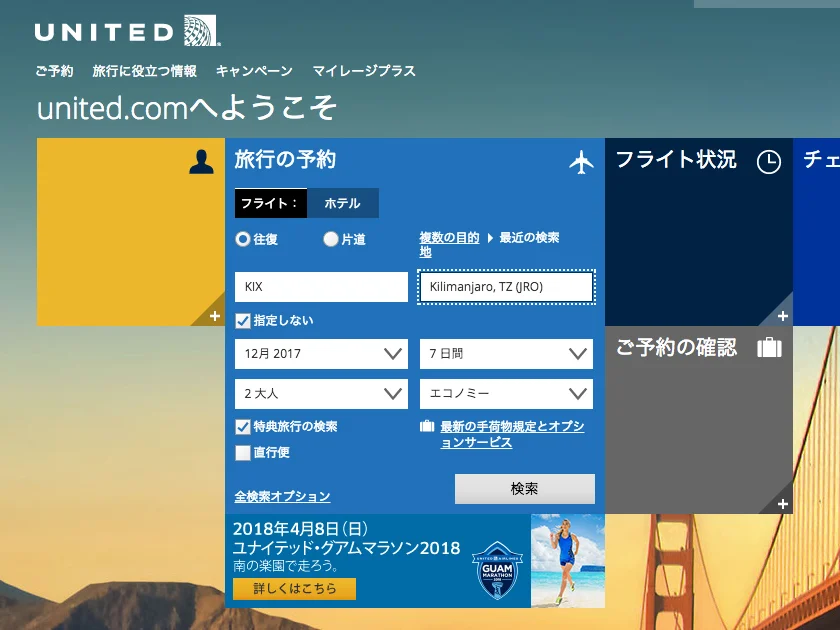Switch to the ホテル tab
The image size is (840, 630).
pyautogui.click(x=343, y=203)
